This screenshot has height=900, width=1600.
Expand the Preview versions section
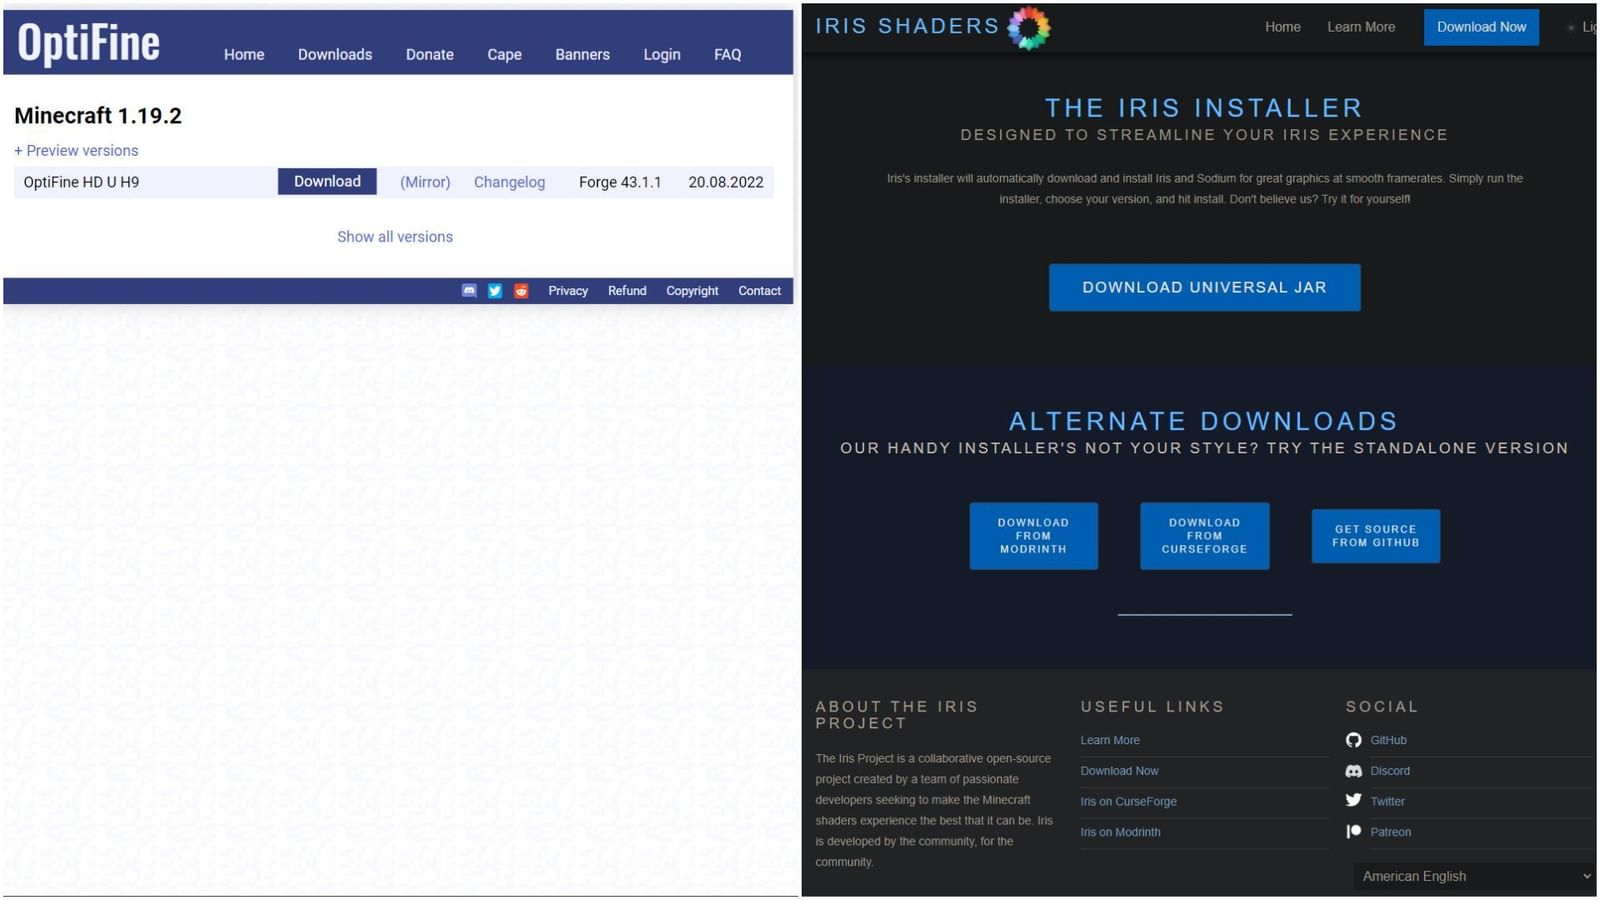[x=76, y=150]
